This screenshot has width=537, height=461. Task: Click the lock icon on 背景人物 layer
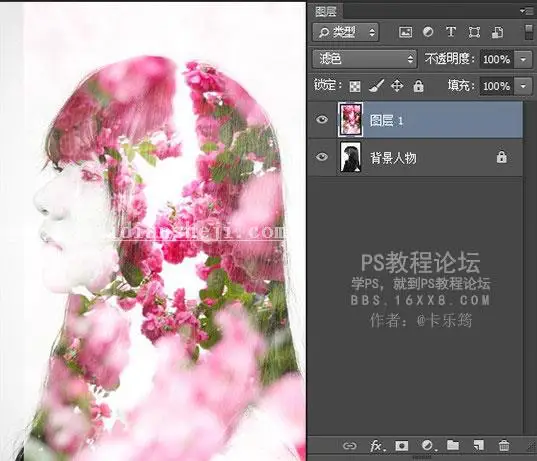click(501, 157)
